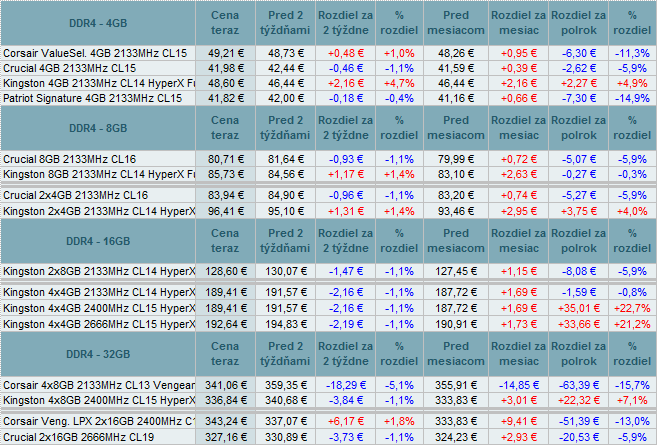Click the monthly difference +2,95 € cell
Image resolution: width=657 pixels, height=445 pixels.
519,211
